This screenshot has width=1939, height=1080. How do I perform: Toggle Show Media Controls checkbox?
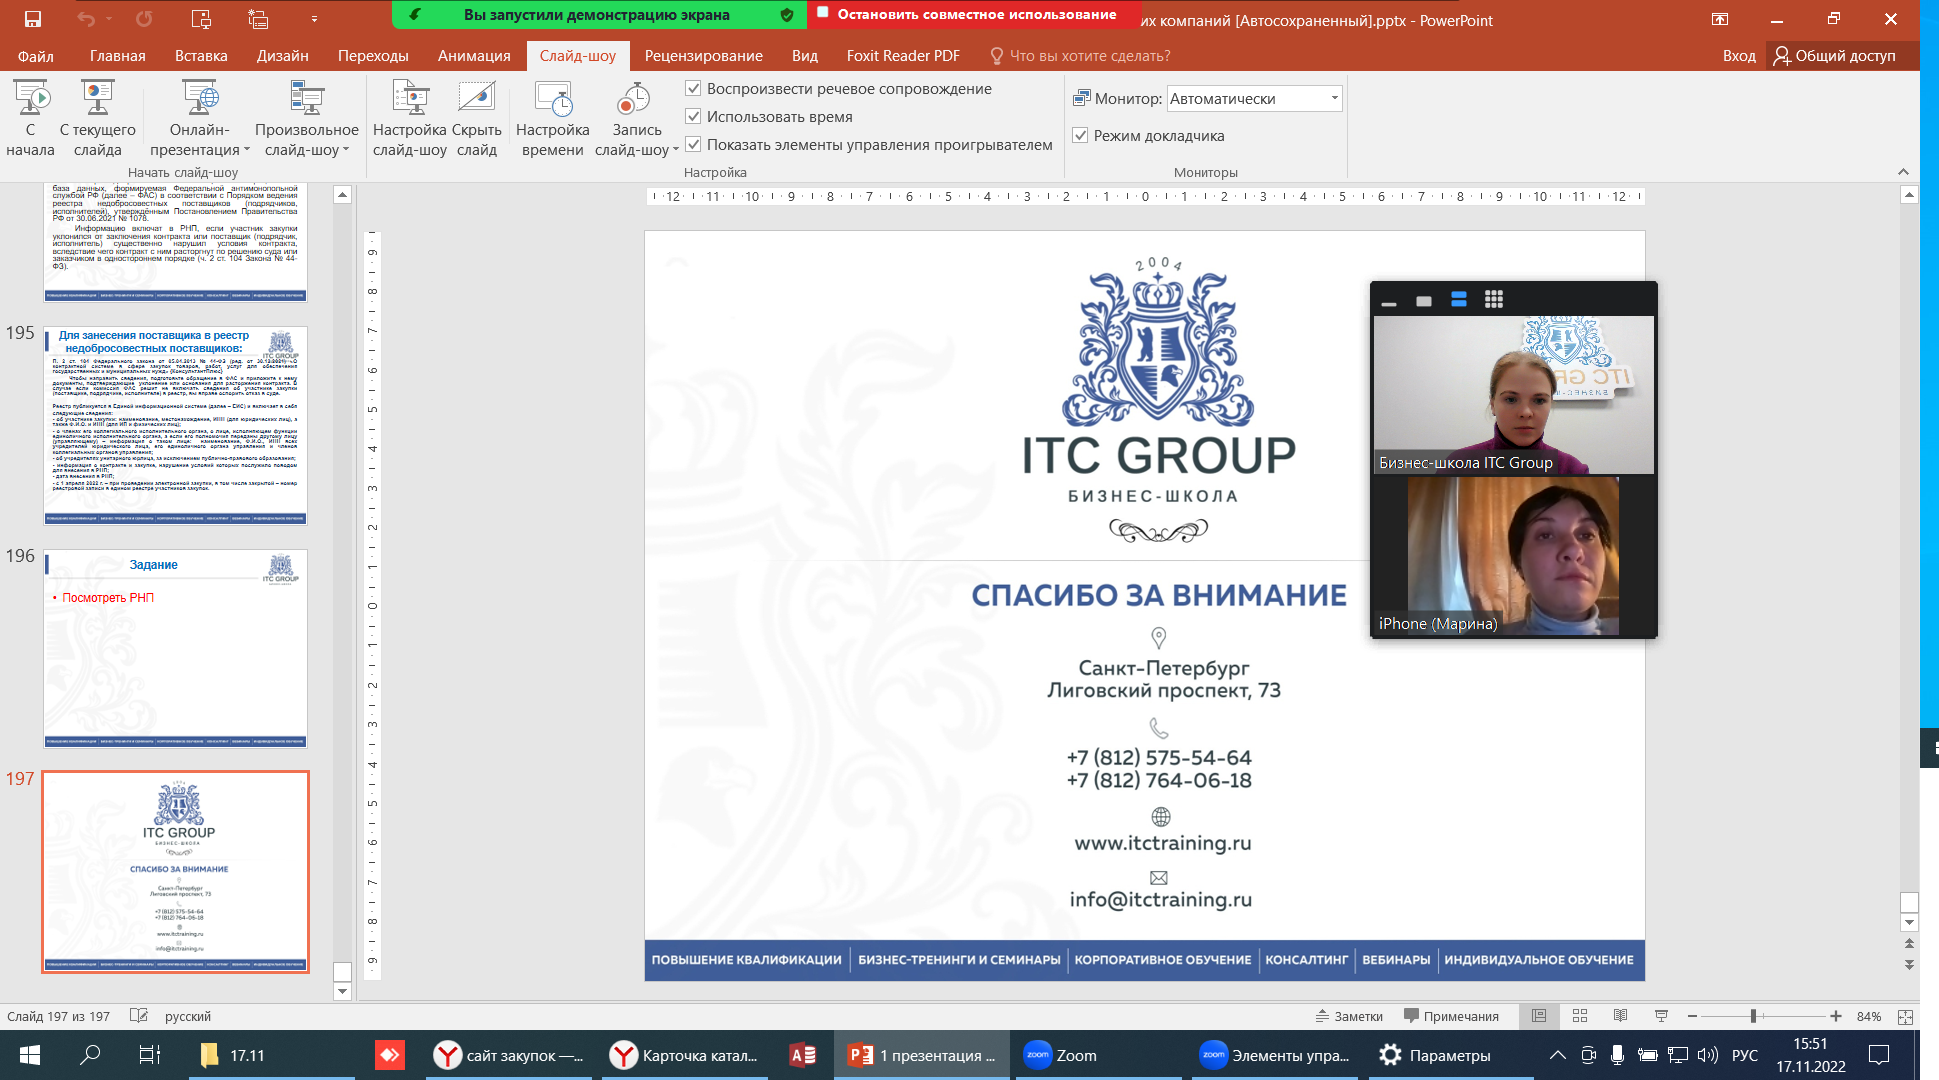click(x=693, y=145)
